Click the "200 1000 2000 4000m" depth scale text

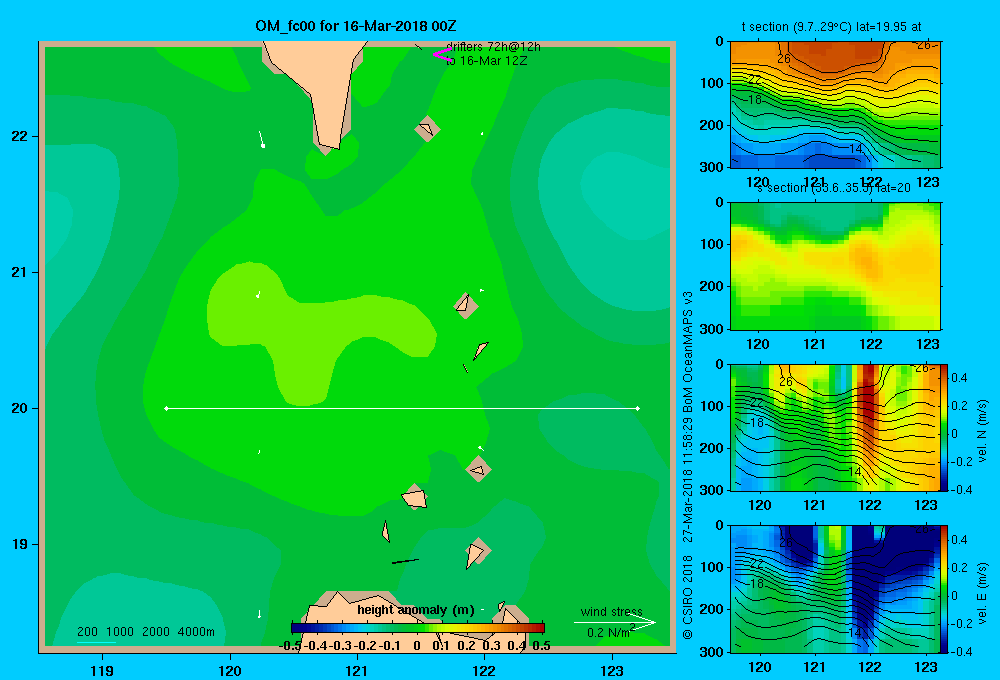pos(146,632)
